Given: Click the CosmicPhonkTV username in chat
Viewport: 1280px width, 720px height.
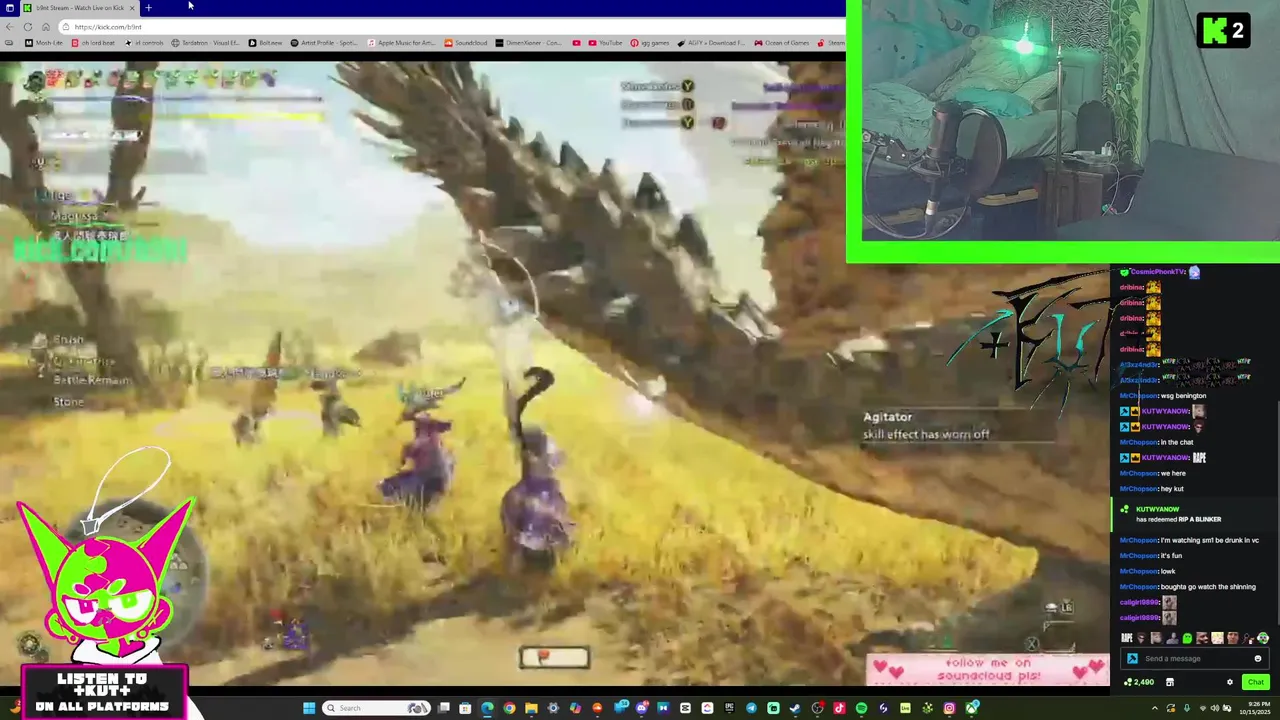Looking at the screenshot, I should click(1158, 272).
